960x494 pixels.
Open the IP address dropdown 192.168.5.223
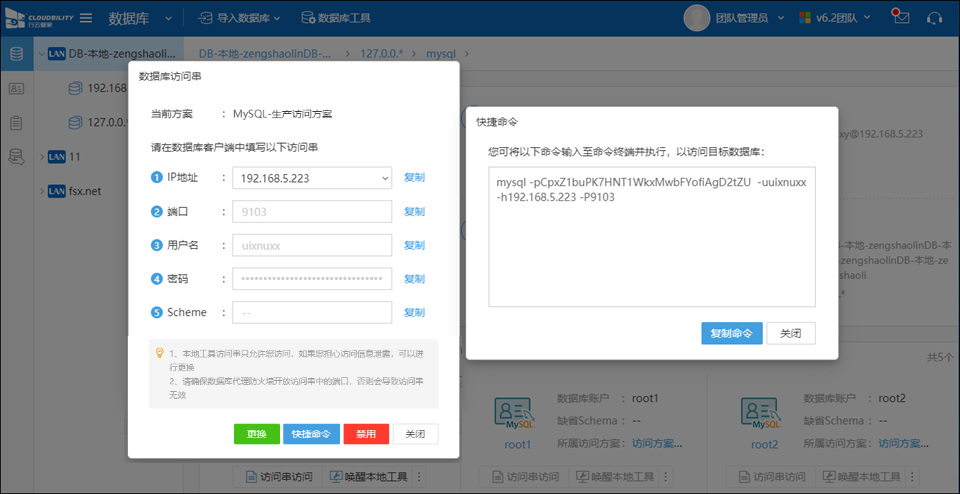[311, 178]
